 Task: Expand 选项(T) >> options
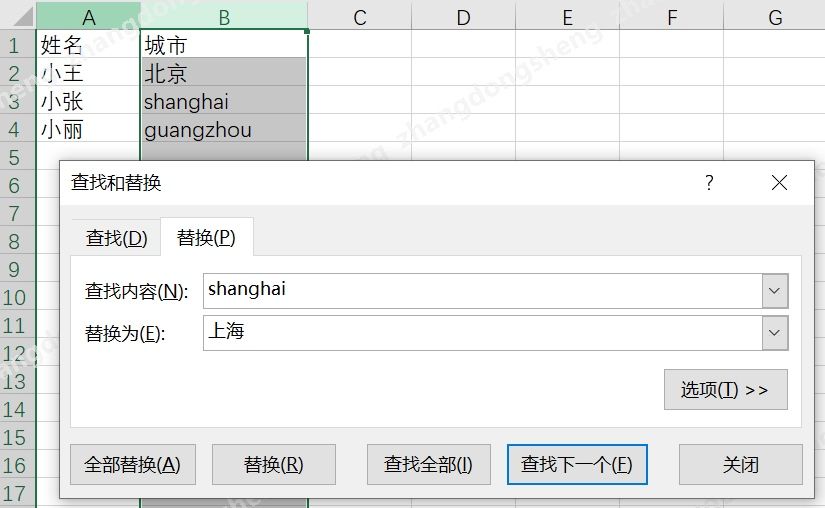(725, 390)
